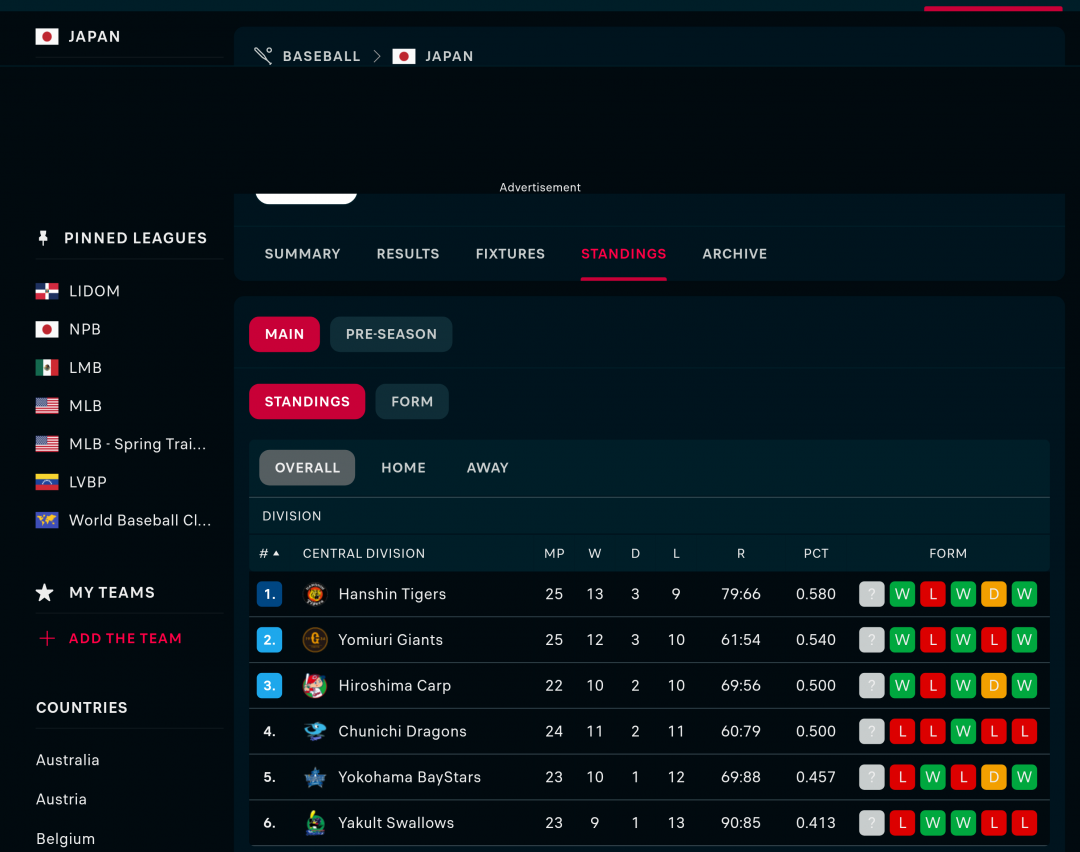
Task: Click the Hiroshima Carp team logo
Action: pyautogui.click(x=315, y=685)
